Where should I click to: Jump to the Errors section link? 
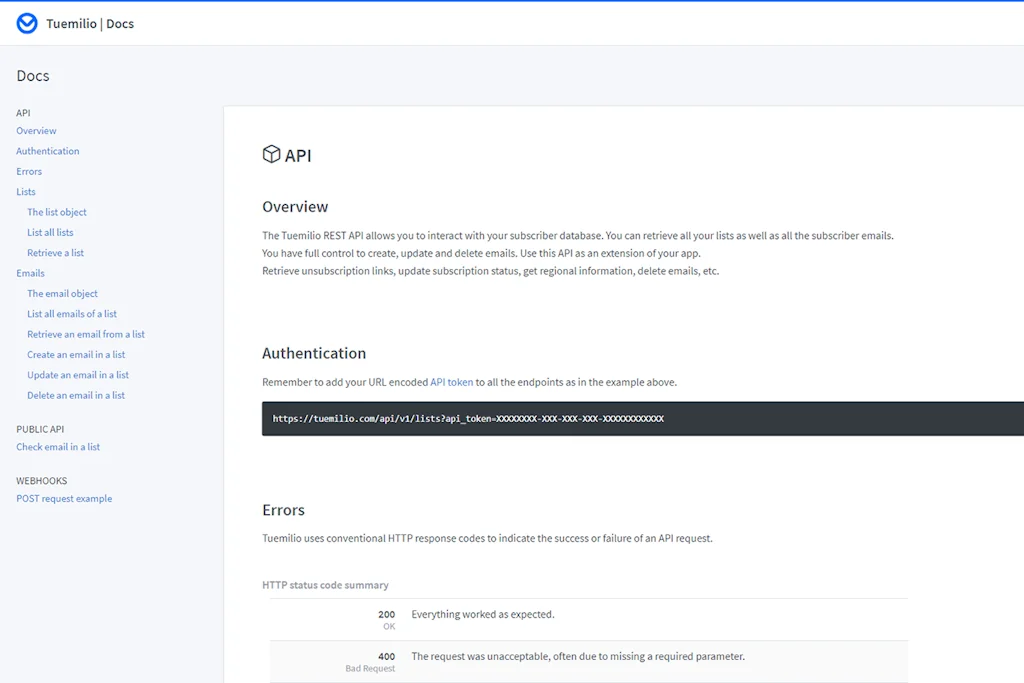(29, 171)
